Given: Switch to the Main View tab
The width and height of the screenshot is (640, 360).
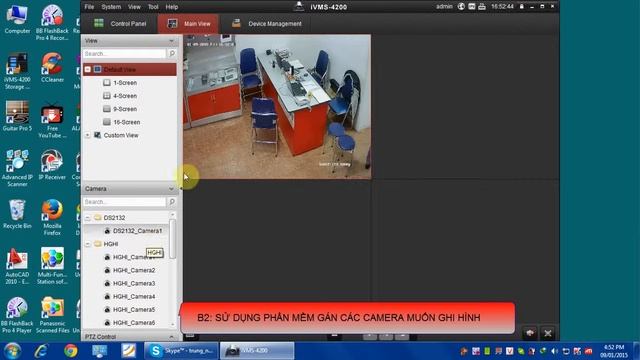Looking at the screenshot, I should pyautogui.click(x=188, y=24).
